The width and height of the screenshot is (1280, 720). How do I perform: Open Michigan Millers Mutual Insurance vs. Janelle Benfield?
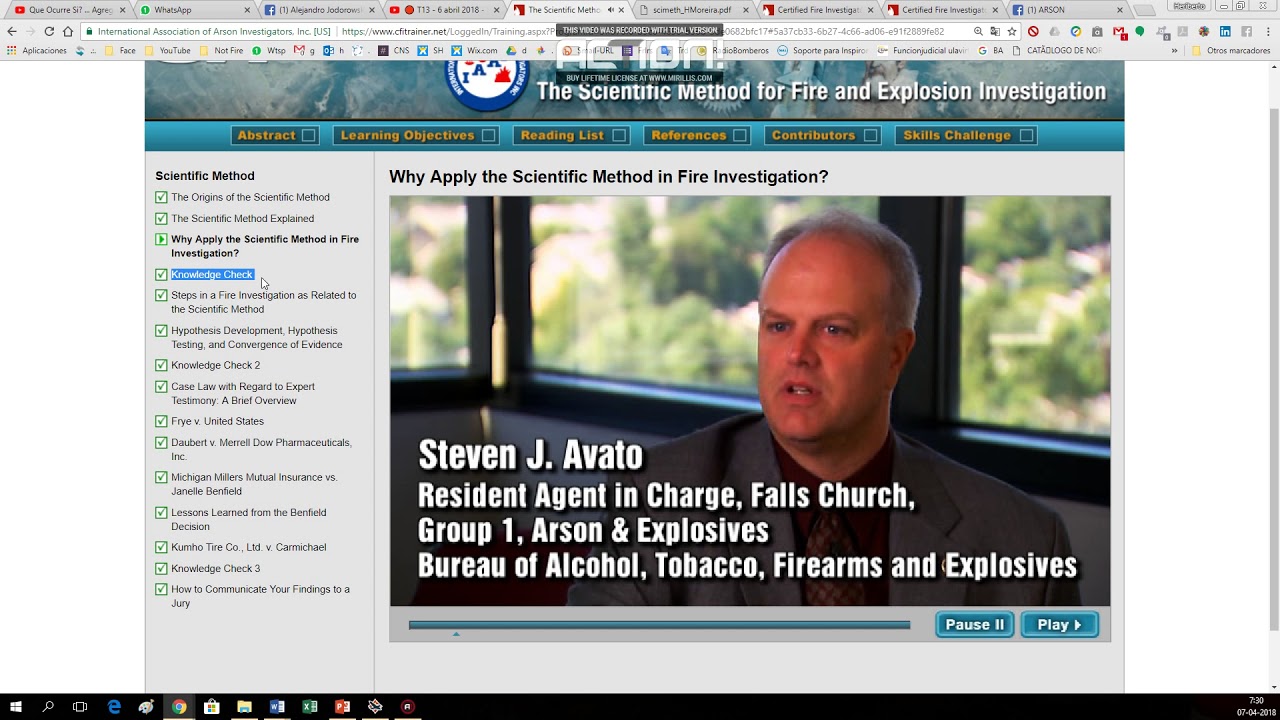254,484
